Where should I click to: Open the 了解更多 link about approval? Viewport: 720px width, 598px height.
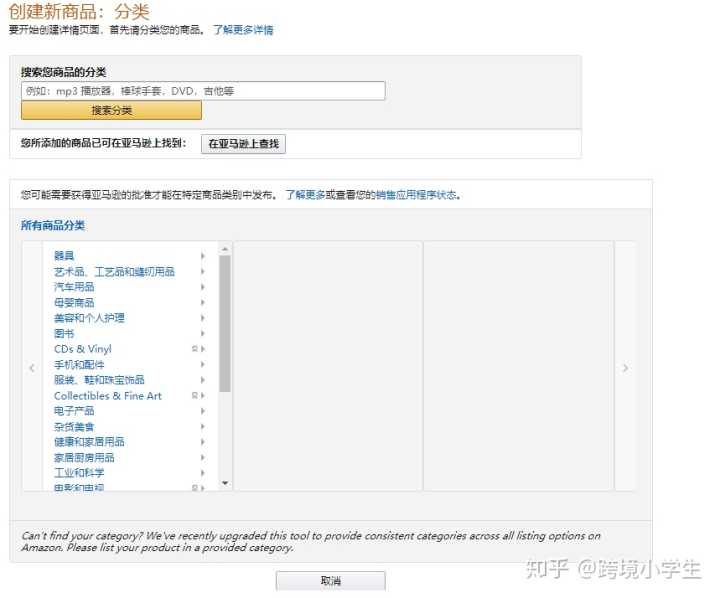(x=305, y=195)
